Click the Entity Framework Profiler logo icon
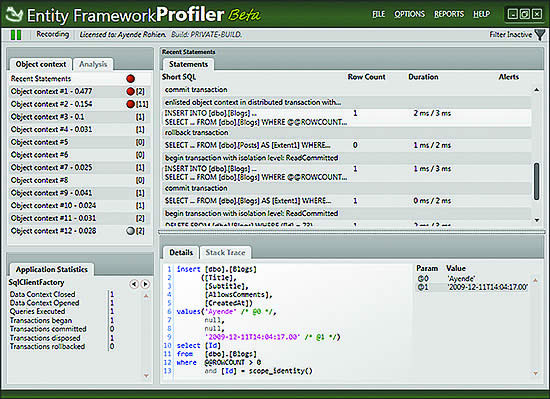This screenshot has height=399, width=550. click(x=14, y=14)
